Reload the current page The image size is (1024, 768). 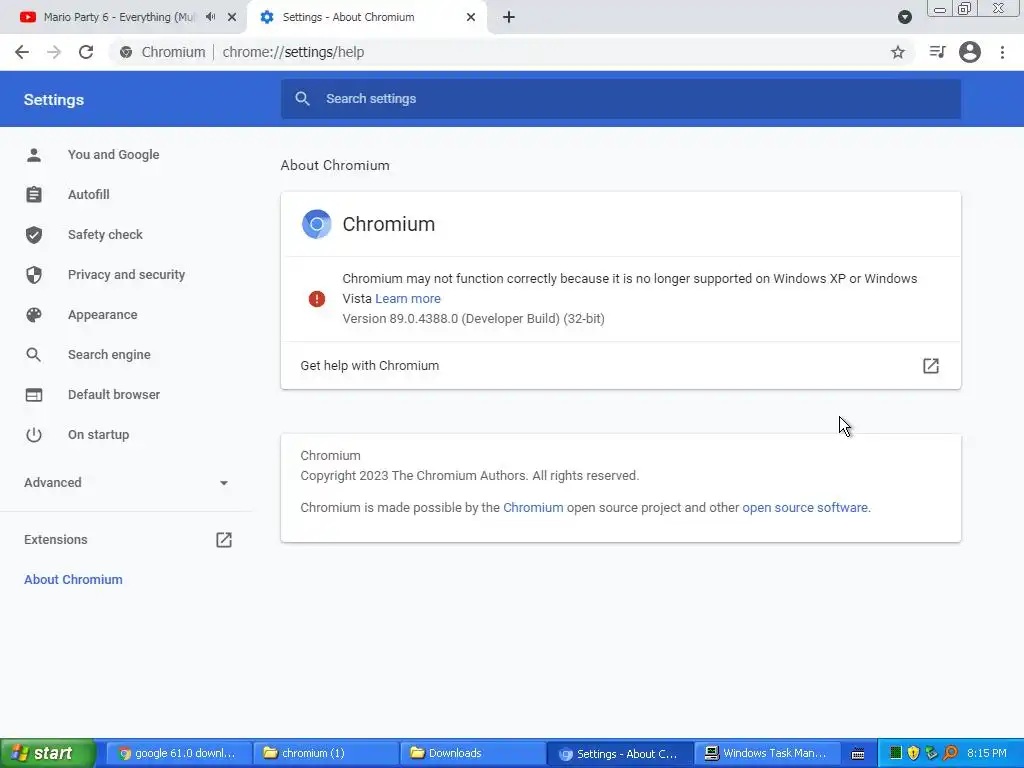86,52
